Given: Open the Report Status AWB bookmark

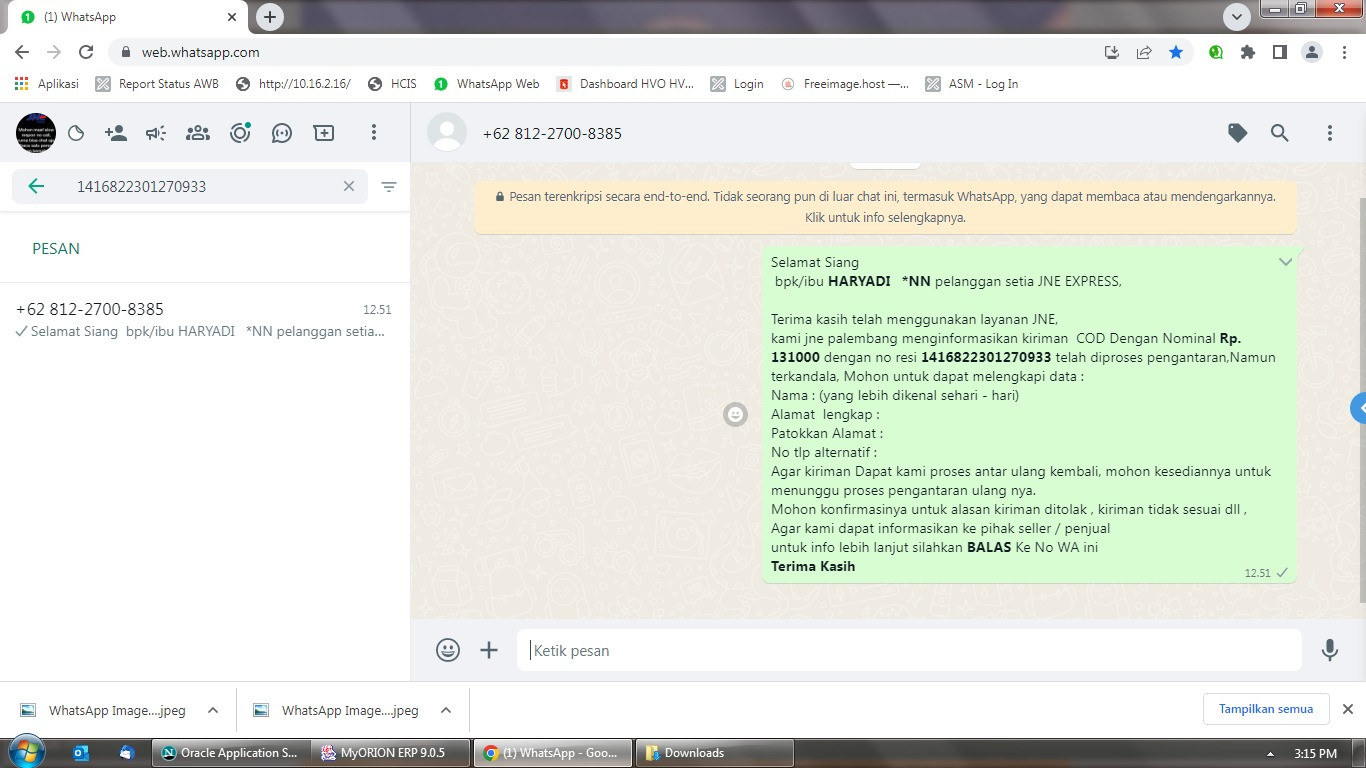Looking at the screenshot, I should (157, 84).
